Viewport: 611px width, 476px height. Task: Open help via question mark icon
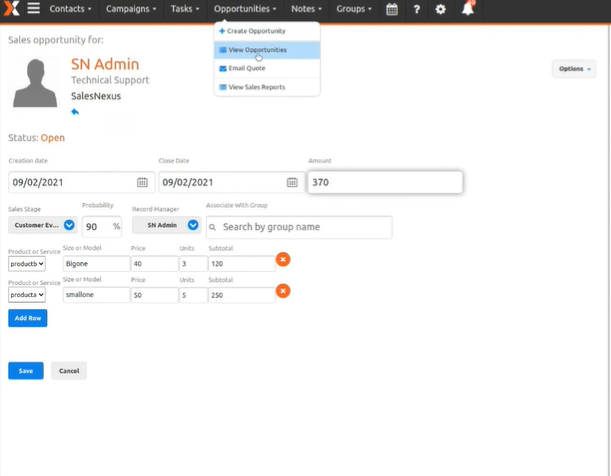tap(416, 9)
